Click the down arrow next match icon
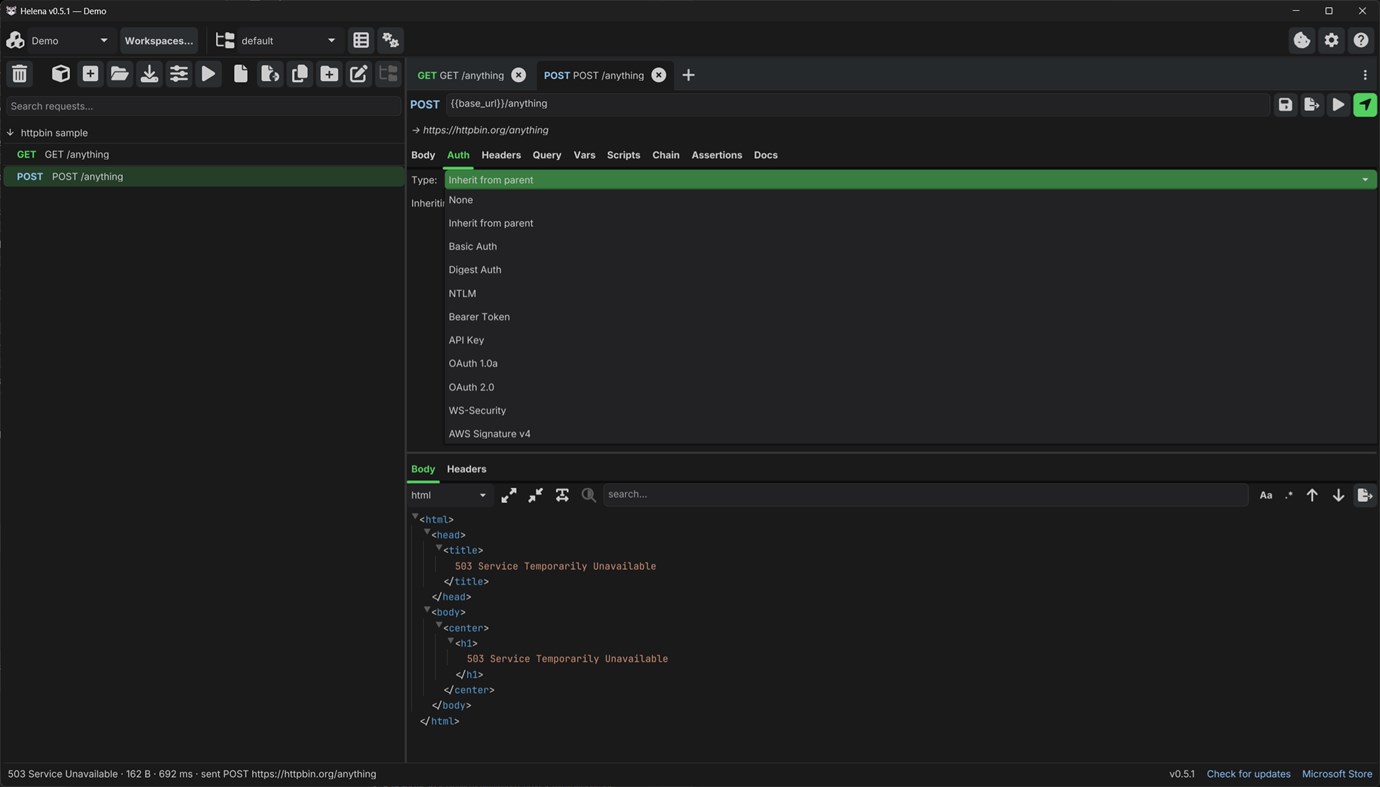 [1338, 495]
